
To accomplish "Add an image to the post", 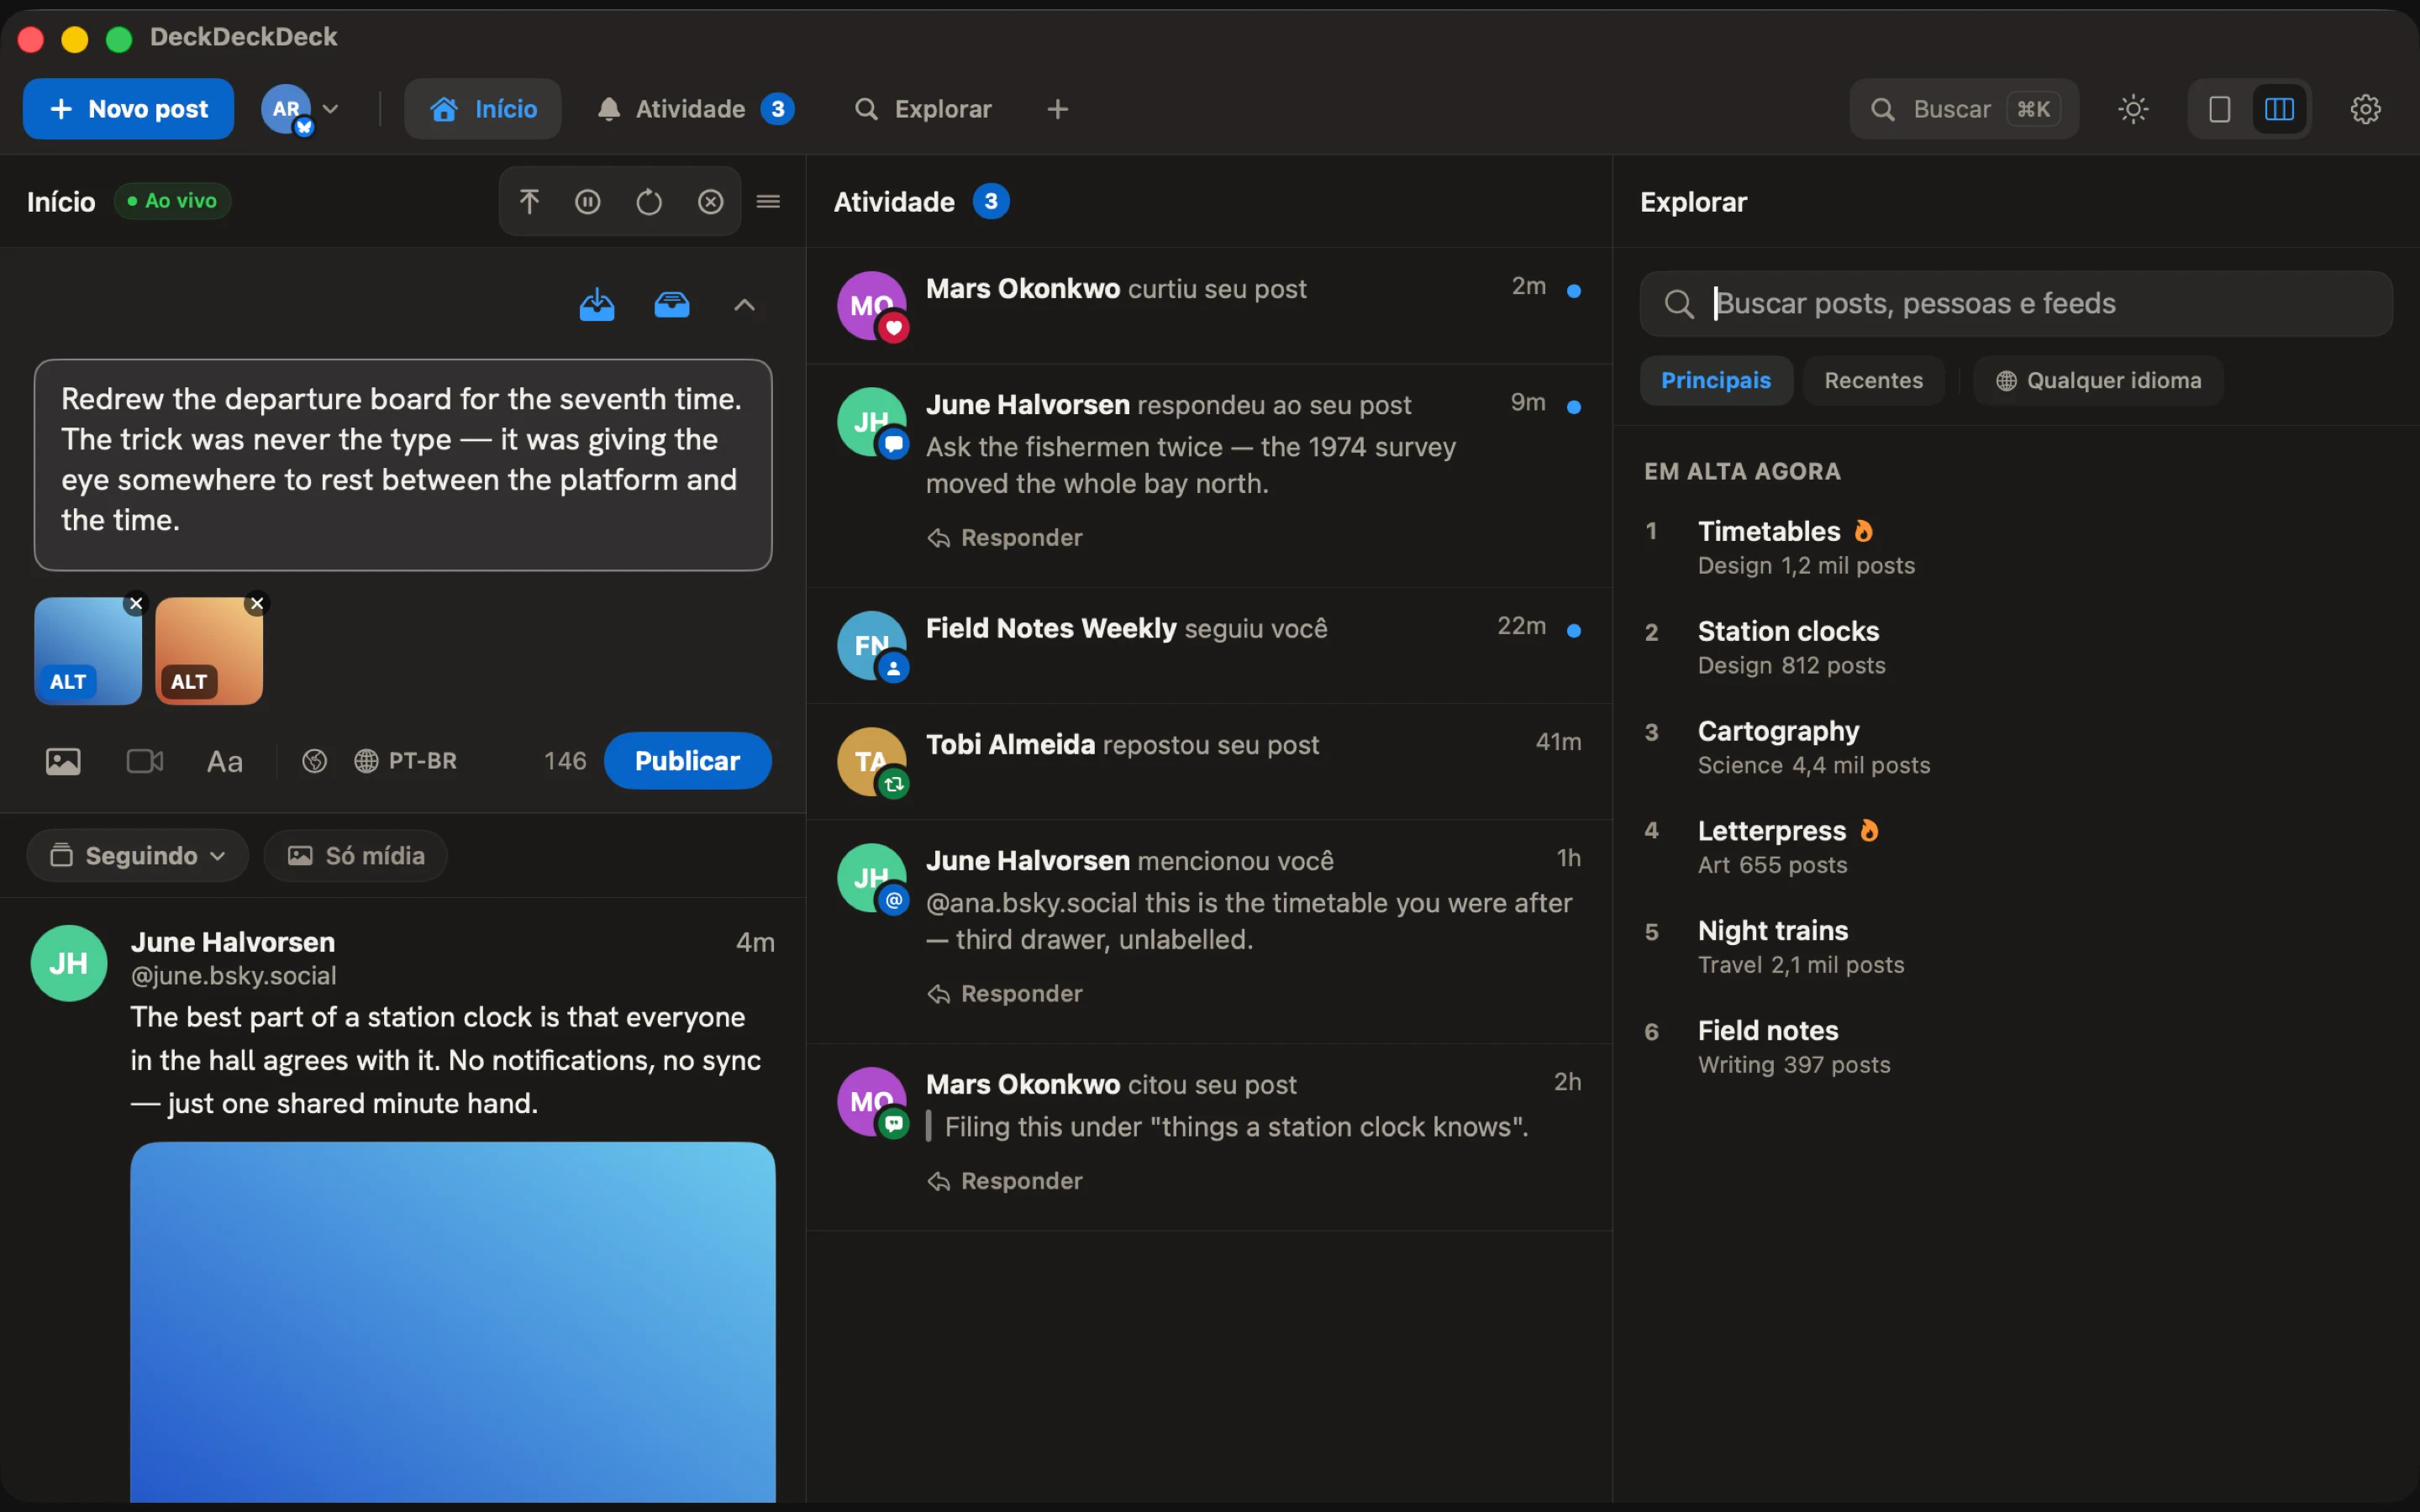I will click(x=63, y=762).
